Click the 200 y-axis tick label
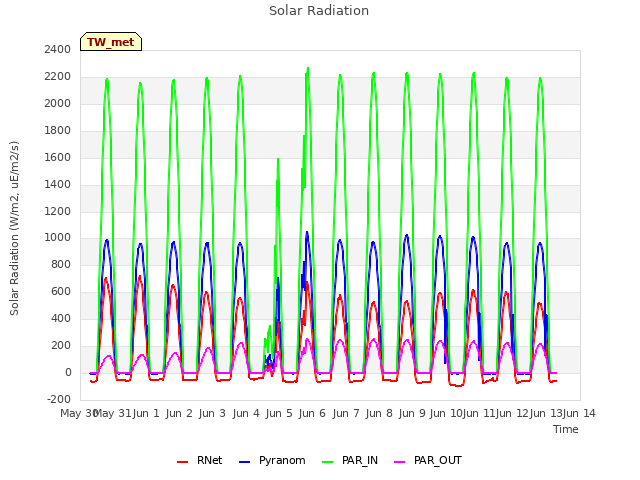Screen dimensions: 640x480 tap(61, 345)
